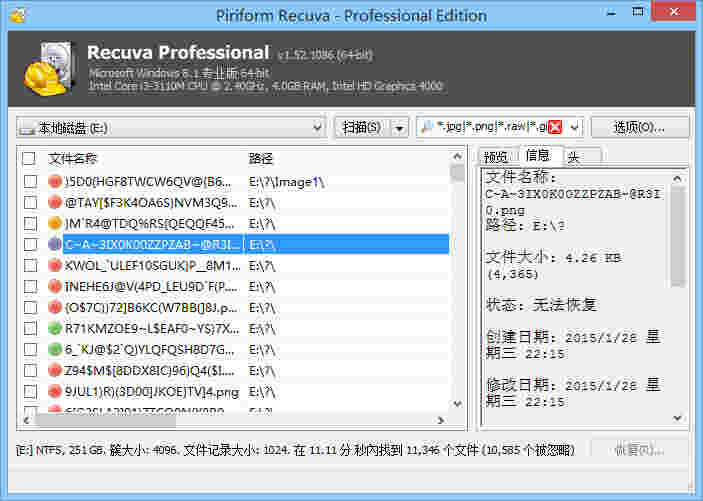The height and width of the screenshot is (501, 703).
Task: Open the 选项(O)... options button
Action: (x=639, y=128)
